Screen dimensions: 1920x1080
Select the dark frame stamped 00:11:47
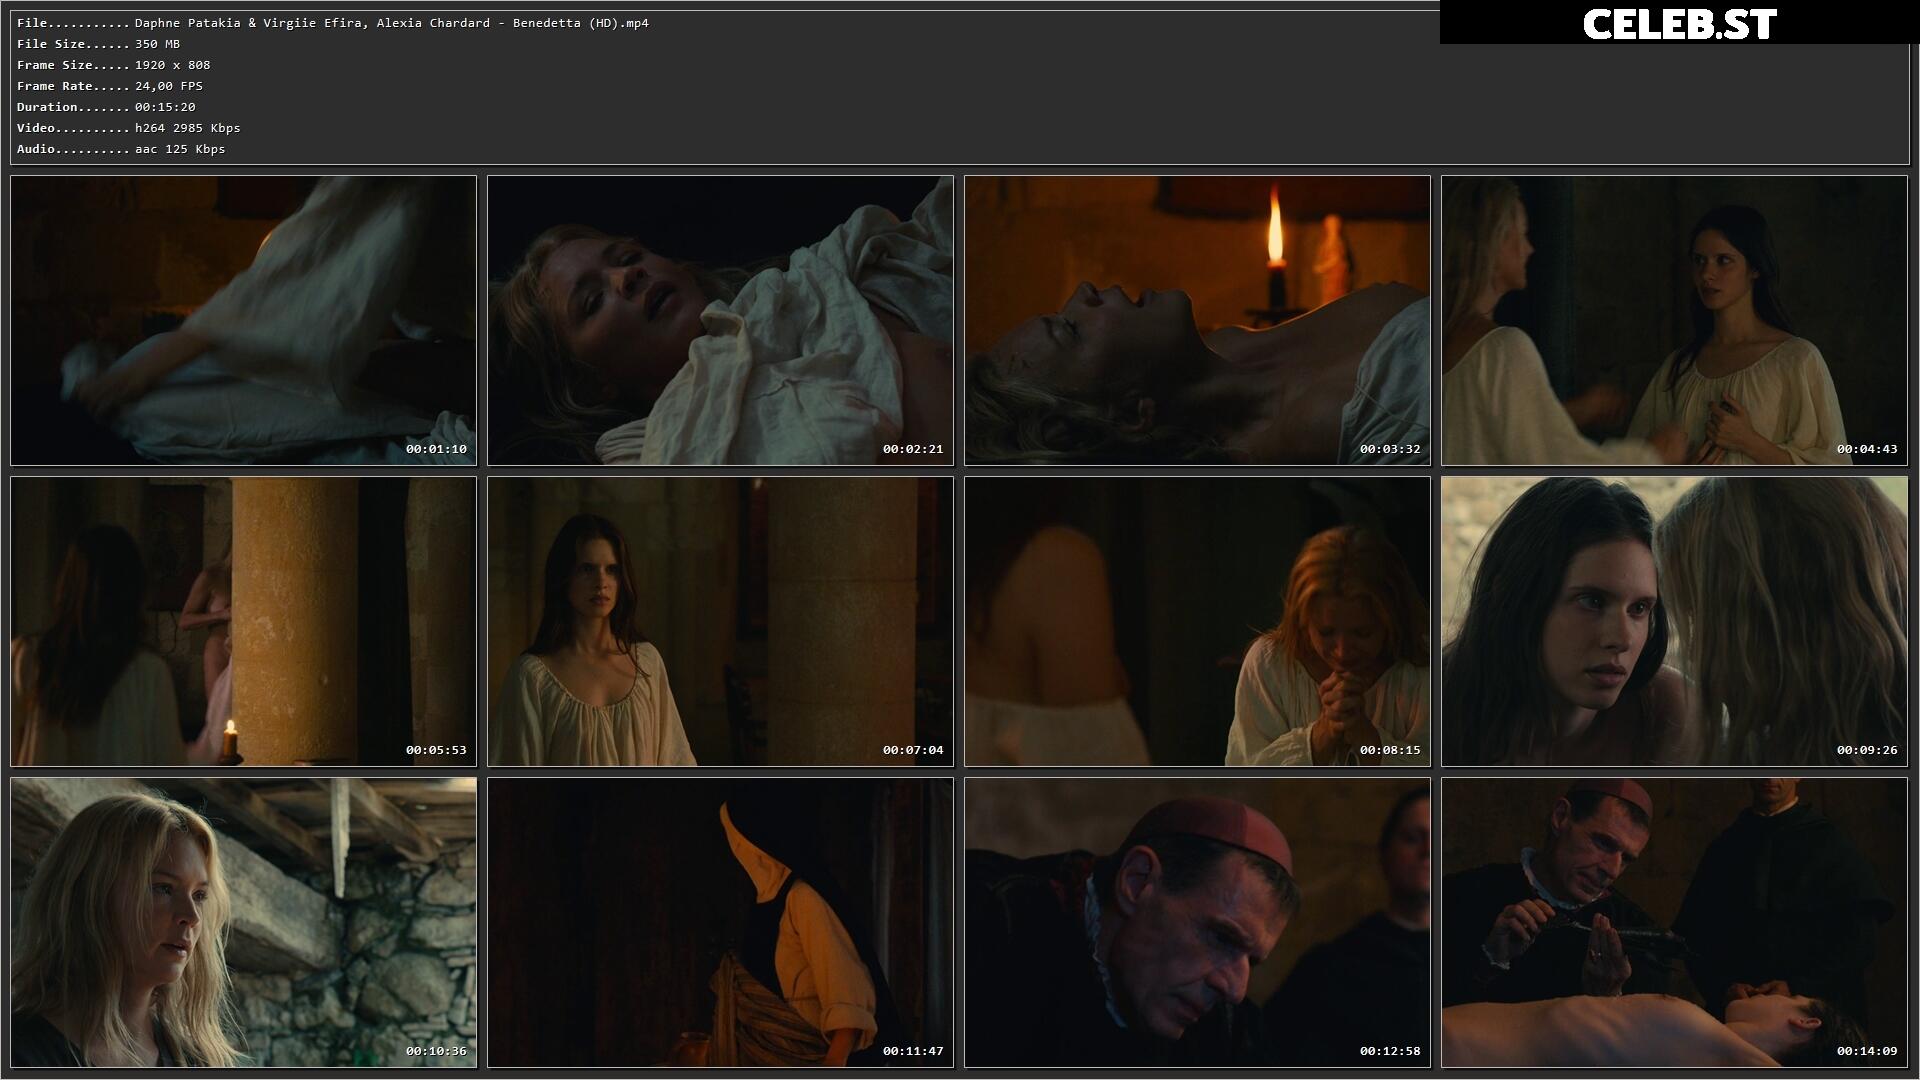(720, 923)
